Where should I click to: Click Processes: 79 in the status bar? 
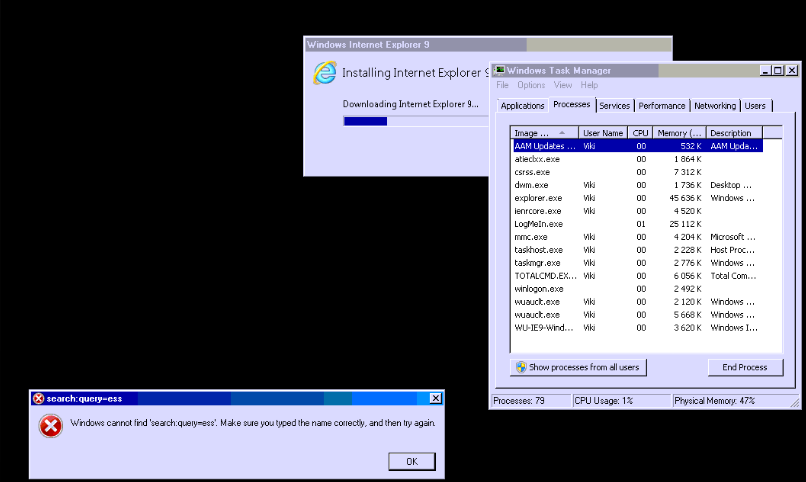(x=531, y=401)
